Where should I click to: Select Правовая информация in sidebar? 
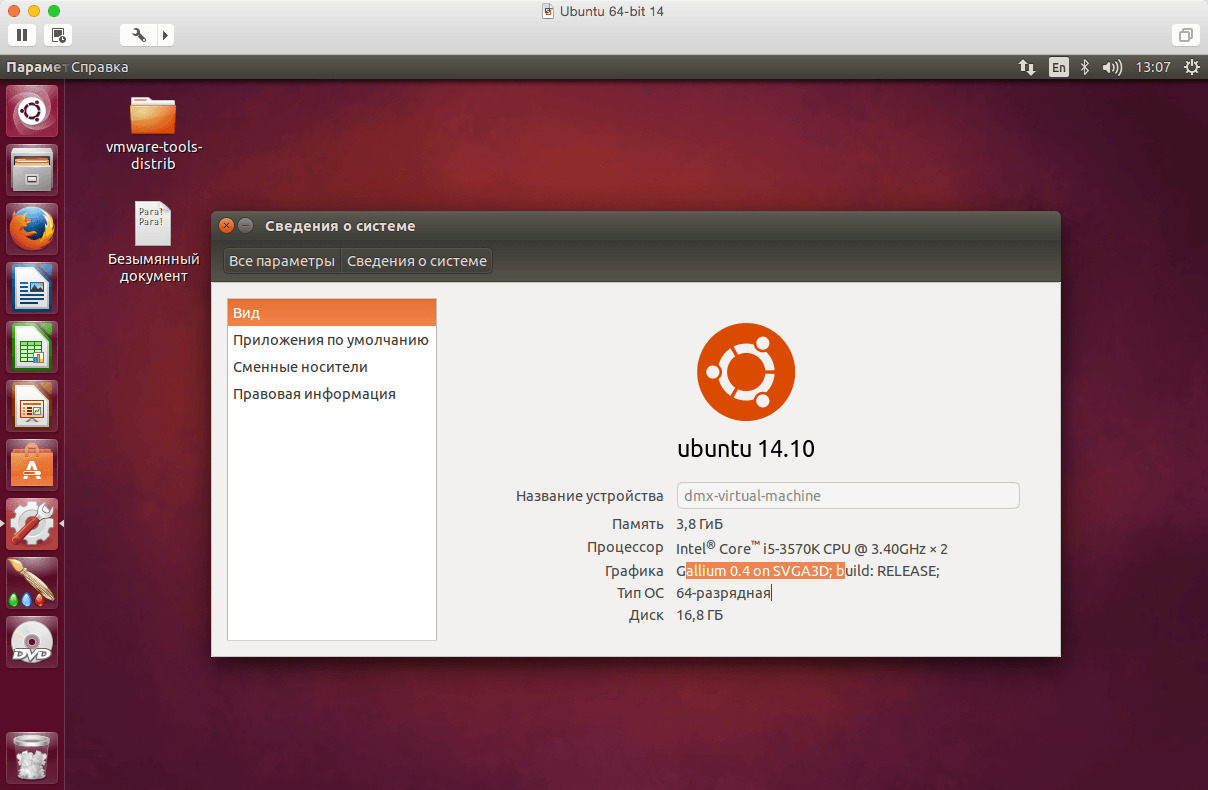coord(332,393)
